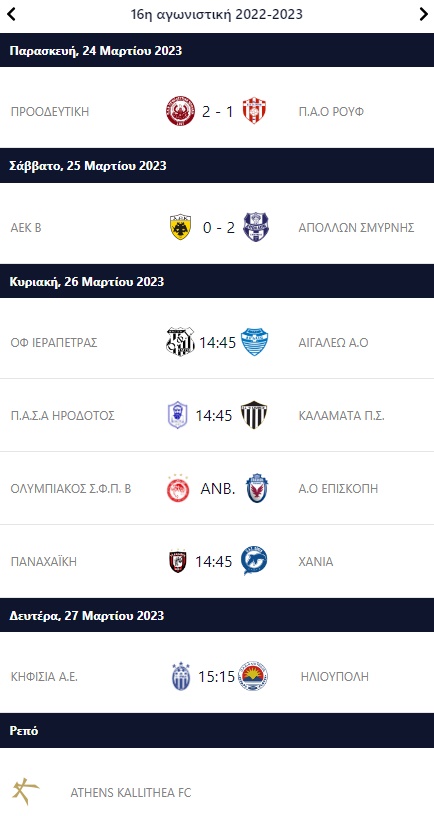
Task: Click the Chania blue dolphin crest
Action: click(x=254, y=560)
